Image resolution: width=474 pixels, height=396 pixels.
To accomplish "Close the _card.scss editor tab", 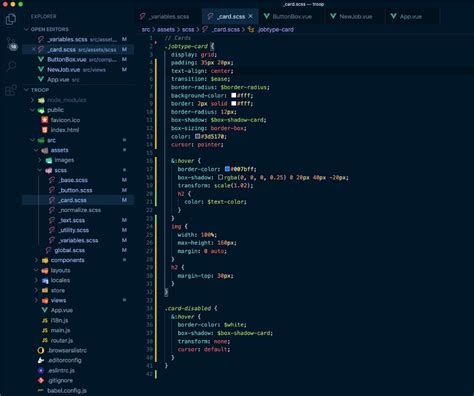I will [x=251, y=16].
